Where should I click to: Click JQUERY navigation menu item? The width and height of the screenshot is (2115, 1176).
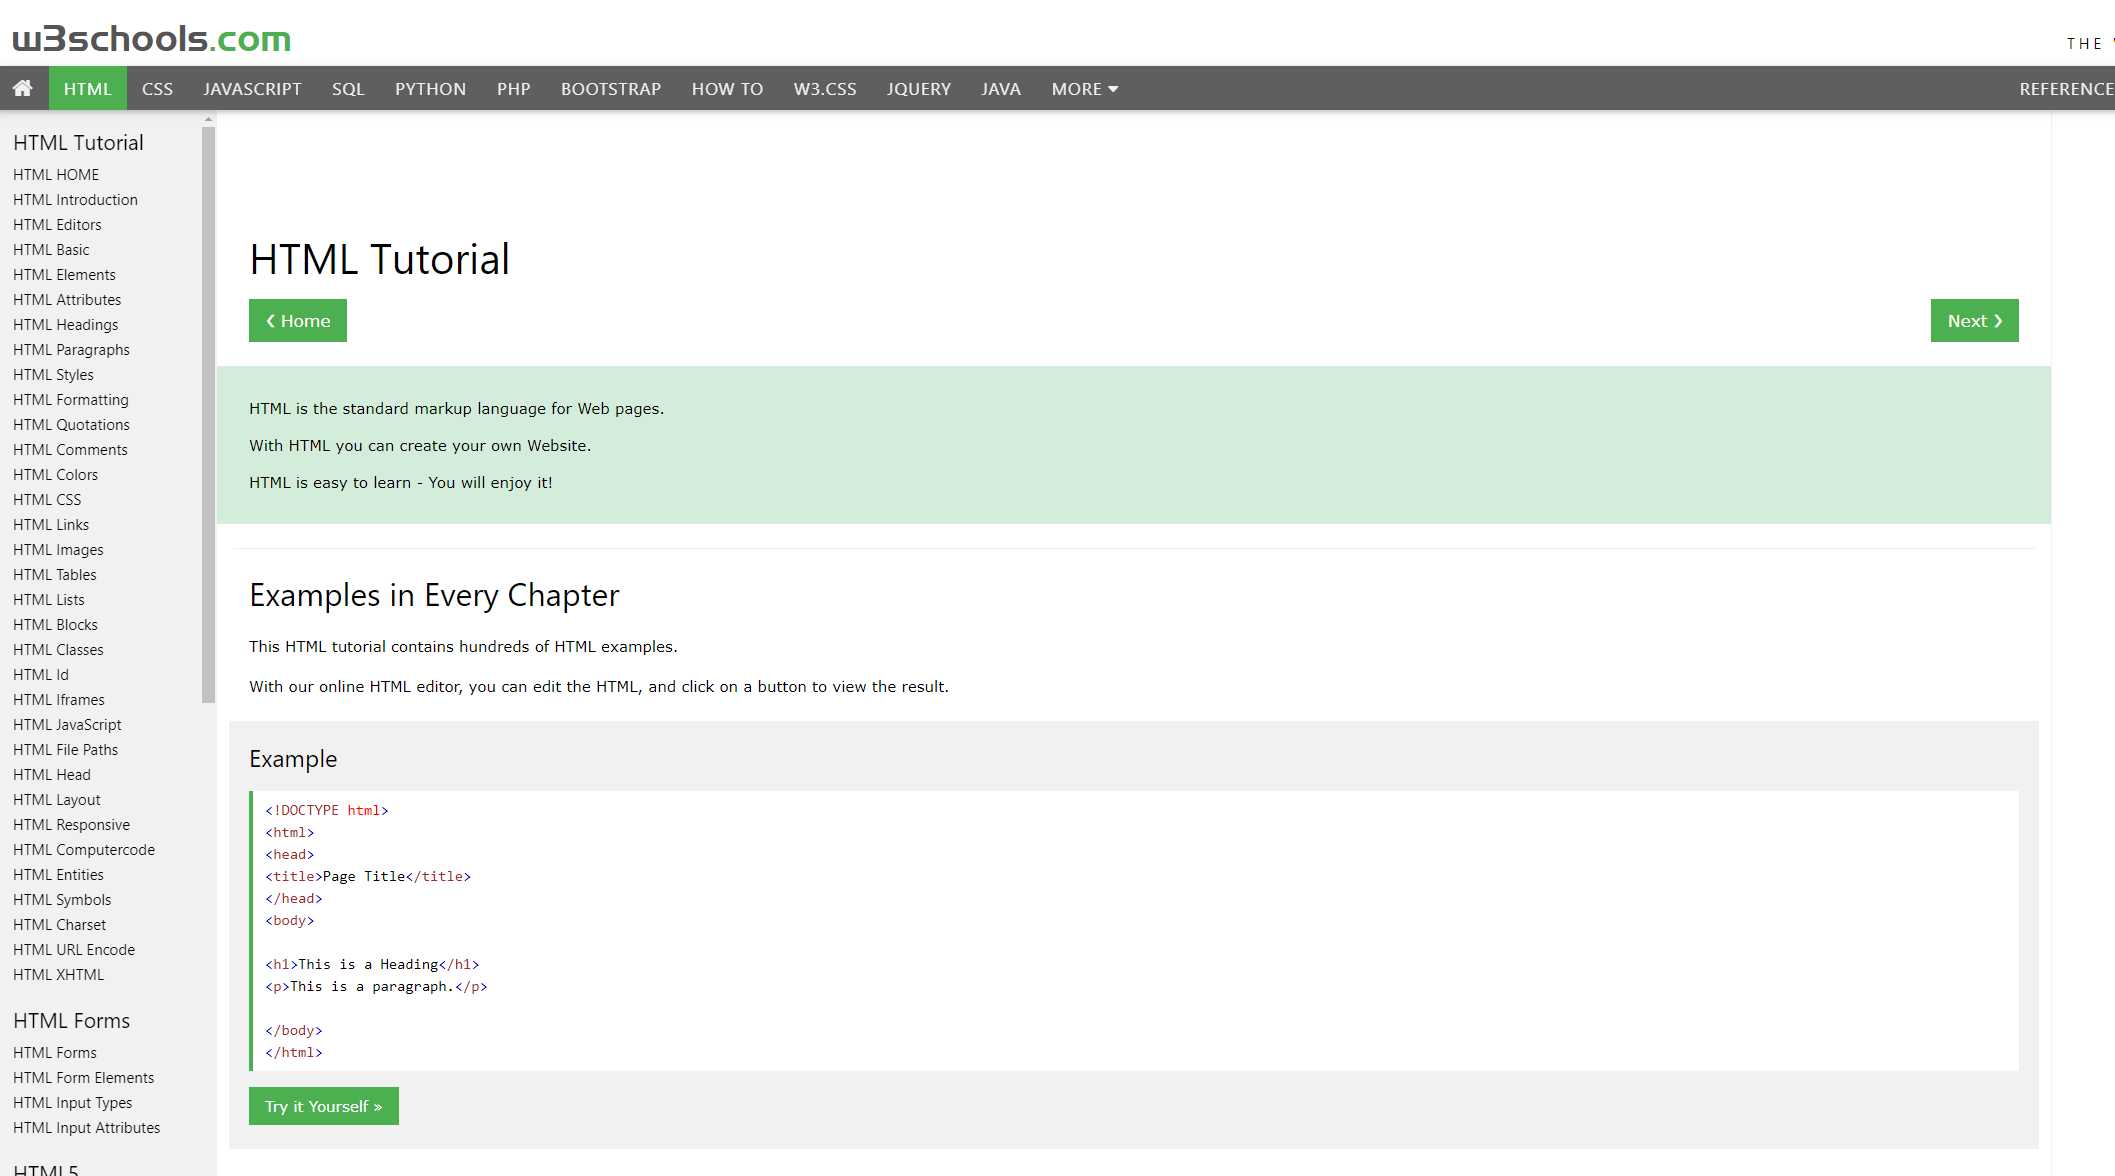(x=919, y=88)
